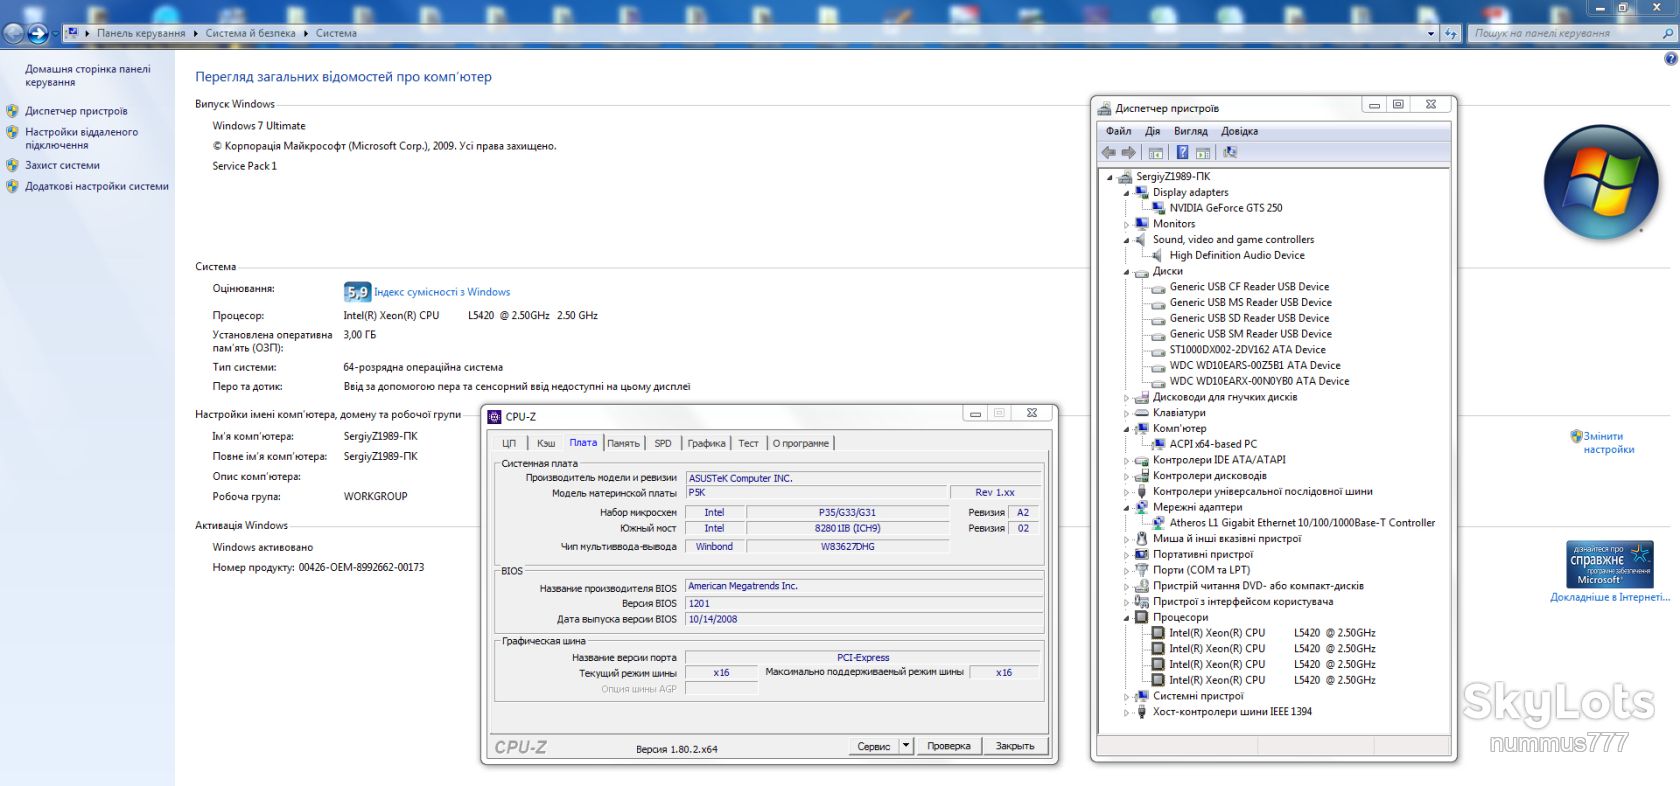The width and height of the screenshot is (1680, 786).
Task: Switch to the Память tab in CPU-Z
Action: click(x=623, y=443)
